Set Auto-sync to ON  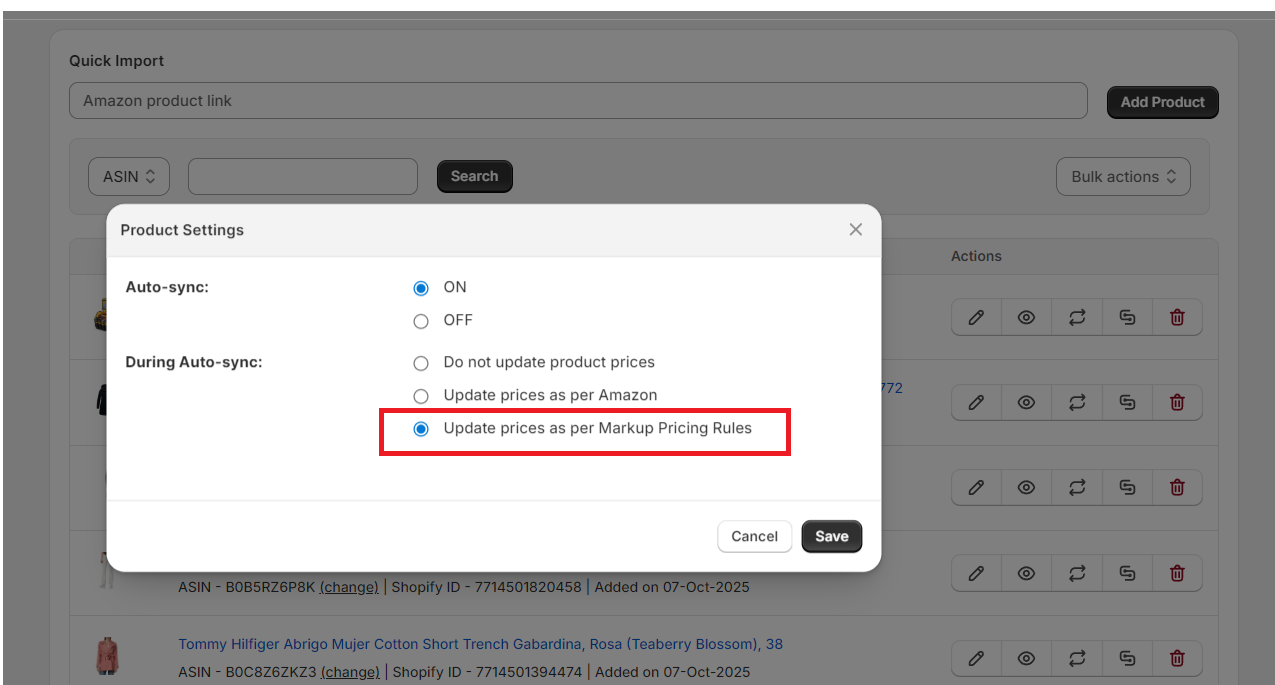pyautogui.click(x=421, y=288)
